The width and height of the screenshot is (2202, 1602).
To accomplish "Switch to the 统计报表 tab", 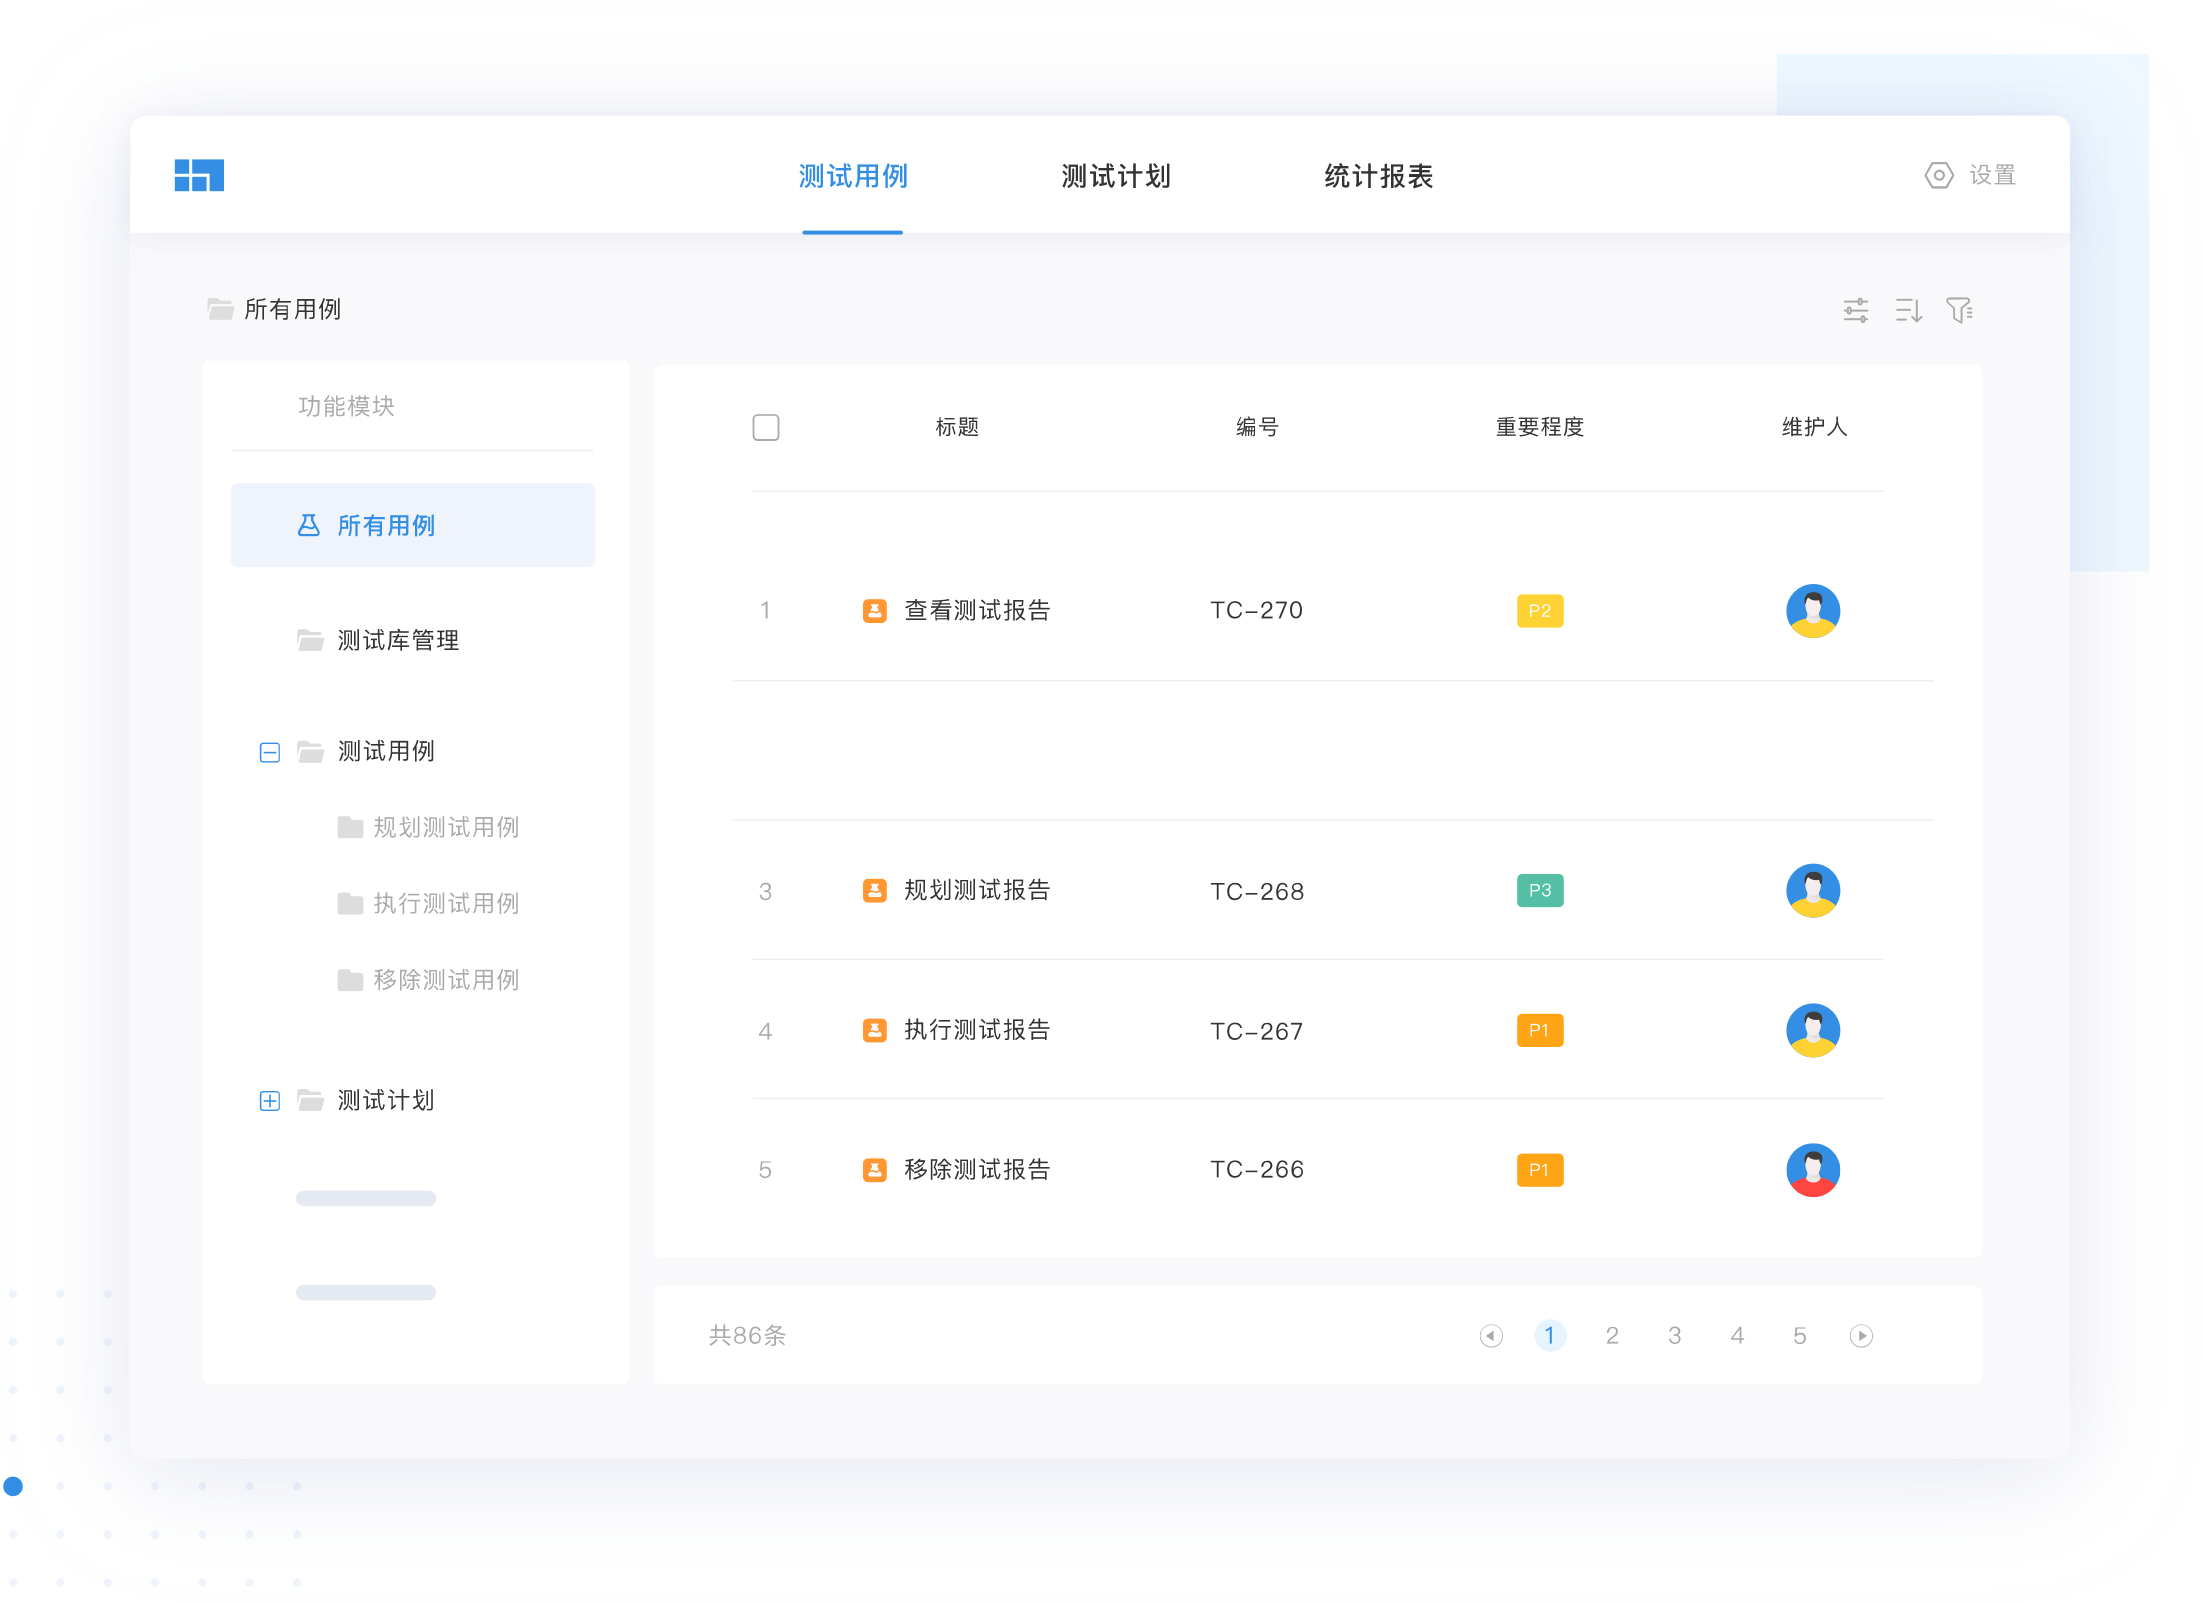I will point(1379,176).
